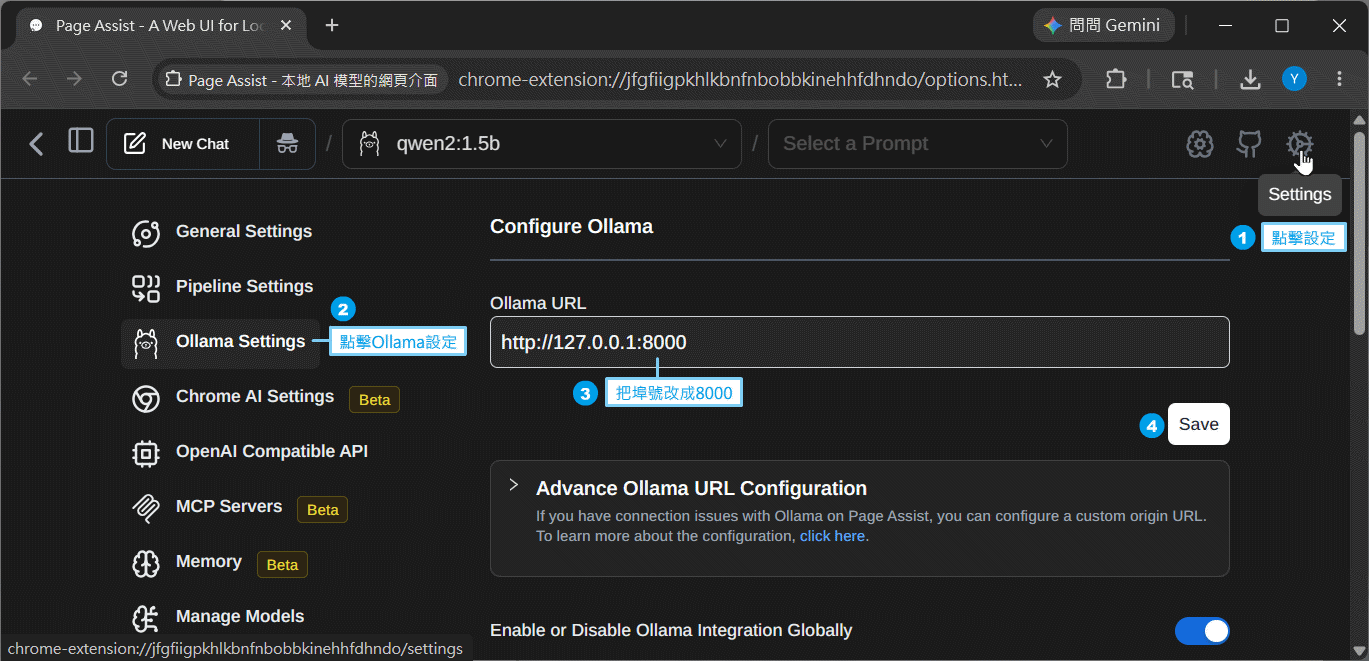Click the Ollama URL input field
The image size is (1369, 661).
859,342
